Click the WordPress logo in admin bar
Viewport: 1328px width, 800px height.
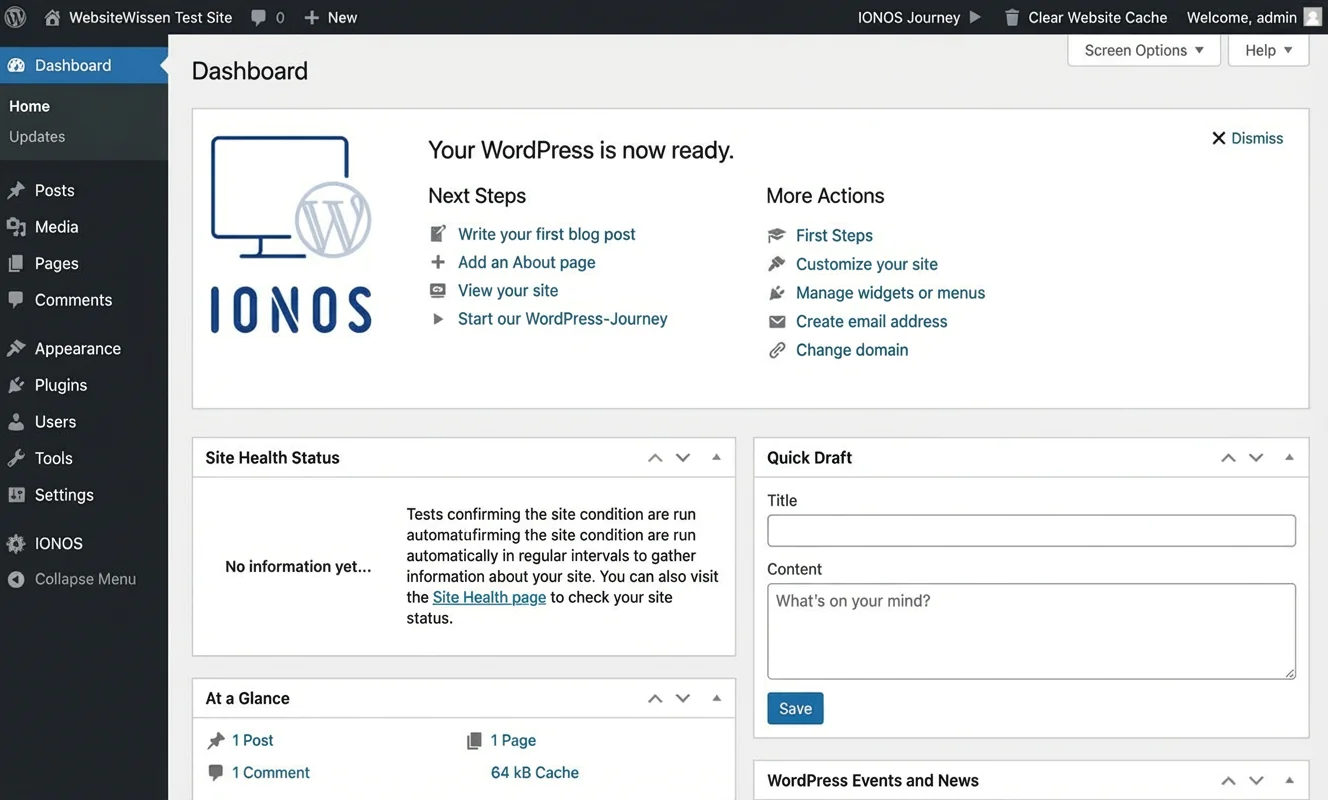click(16, 17)
